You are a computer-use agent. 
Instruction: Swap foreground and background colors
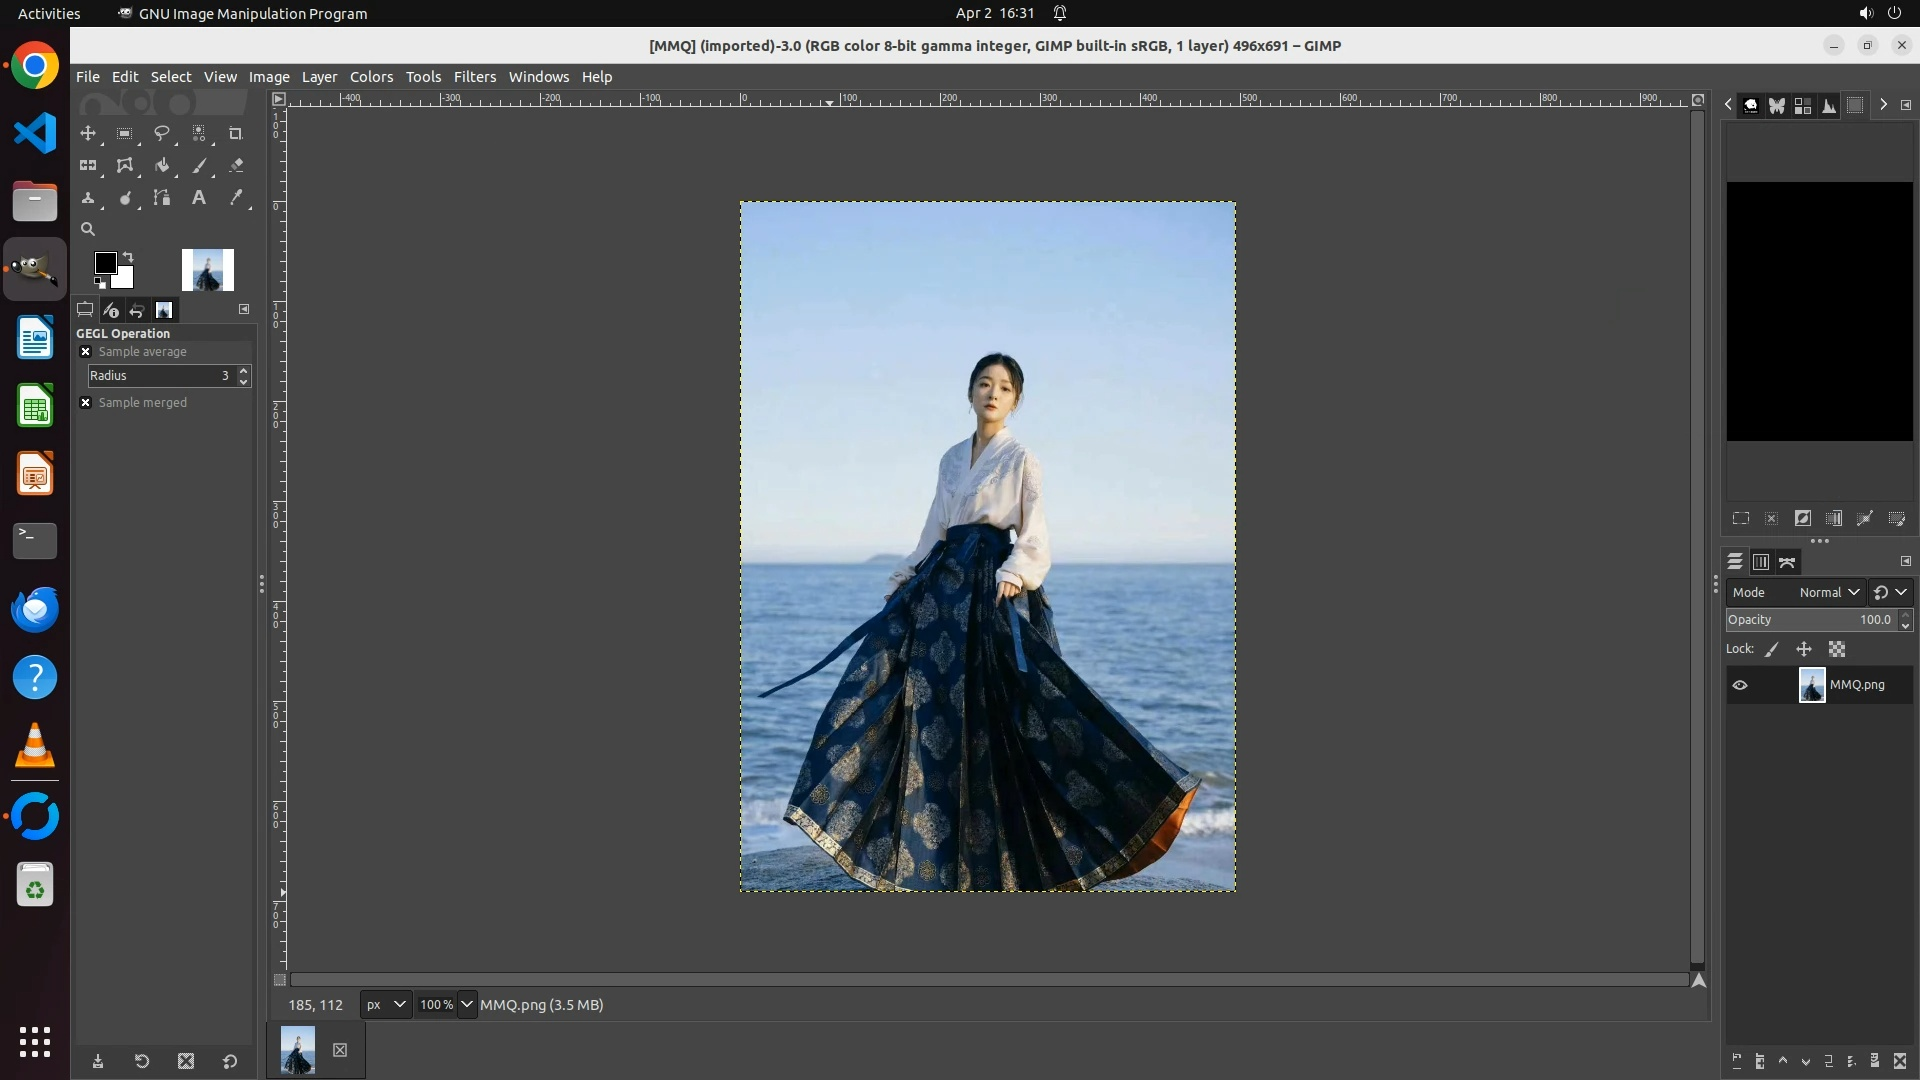(x=128, y=257)
